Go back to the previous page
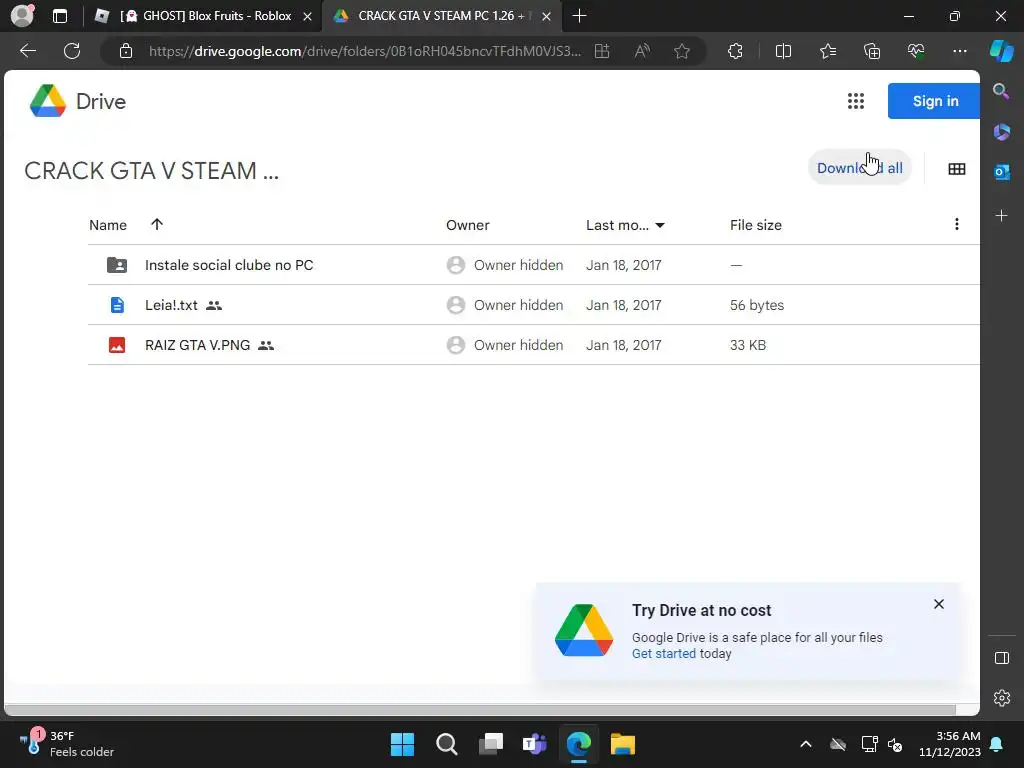 point(28,51)
